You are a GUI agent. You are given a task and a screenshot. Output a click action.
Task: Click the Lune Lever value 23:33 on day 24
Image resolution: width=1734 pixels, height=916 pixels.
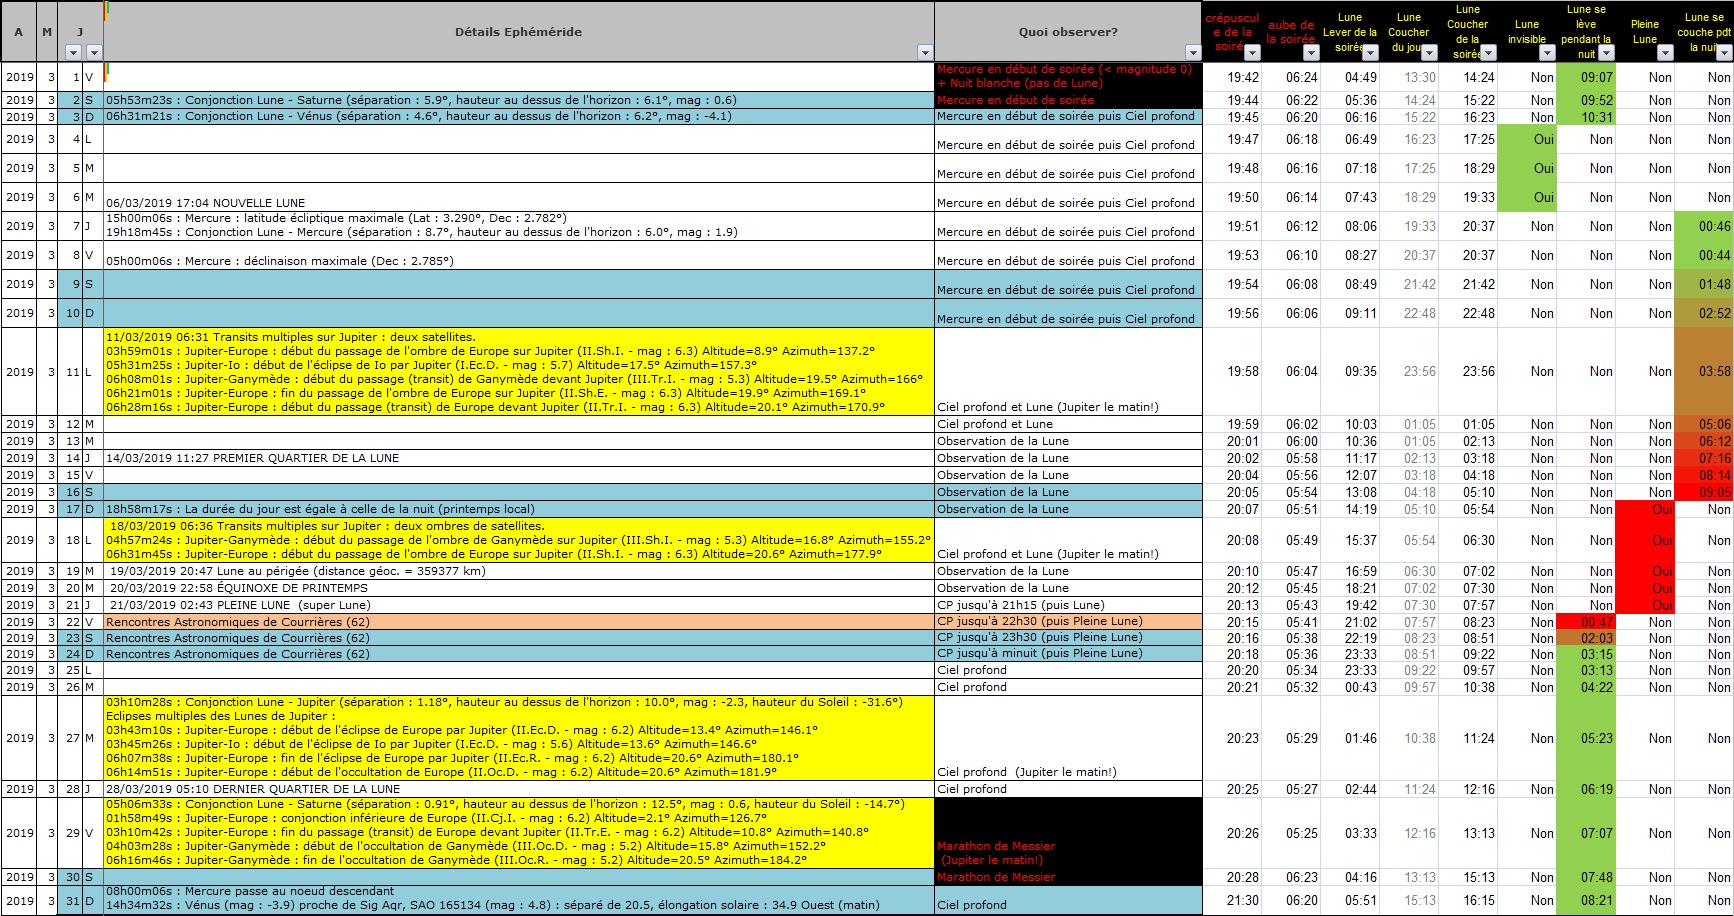[1350, 654]
